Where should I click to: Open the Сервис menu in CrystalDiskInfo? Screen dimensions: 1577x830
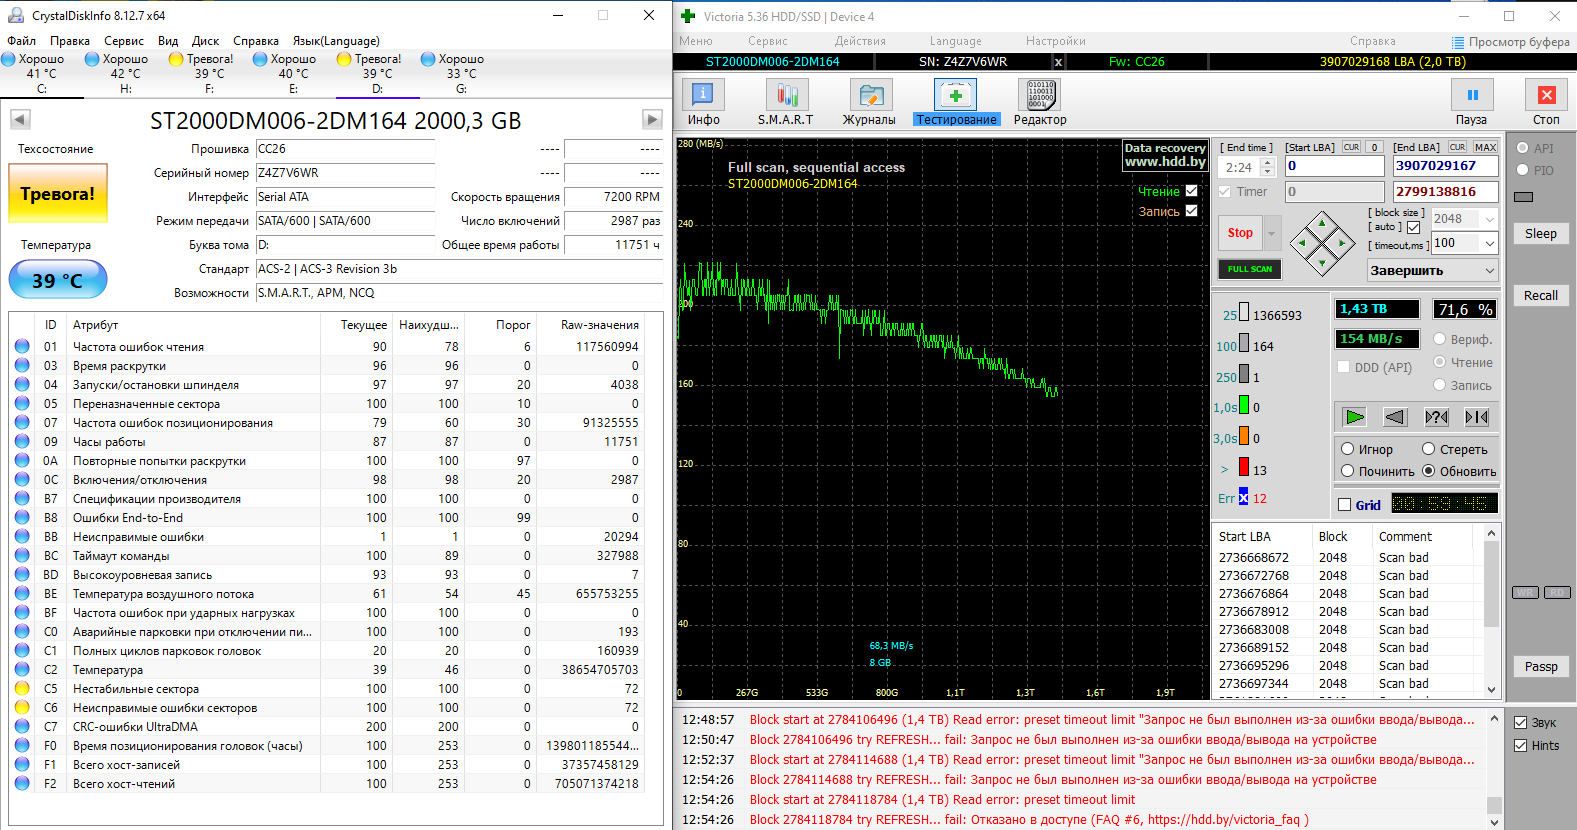pos(124,41)
